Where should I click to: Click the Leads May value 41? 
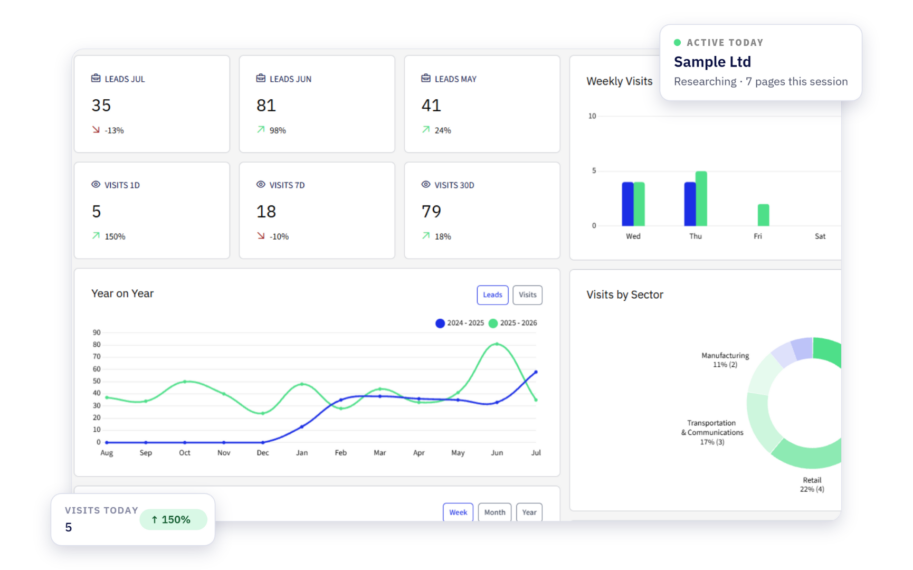click(431, 105)
